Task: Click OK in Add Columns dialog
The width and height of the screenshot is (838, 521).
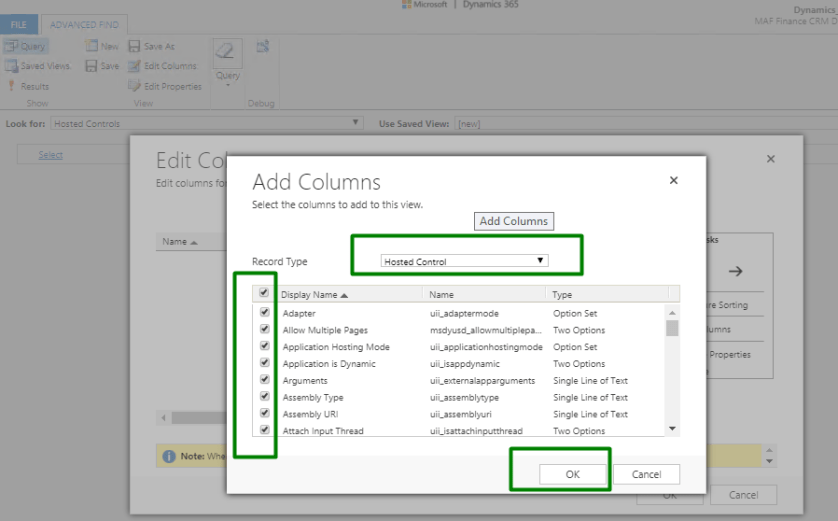Action: tap(572, 474)
